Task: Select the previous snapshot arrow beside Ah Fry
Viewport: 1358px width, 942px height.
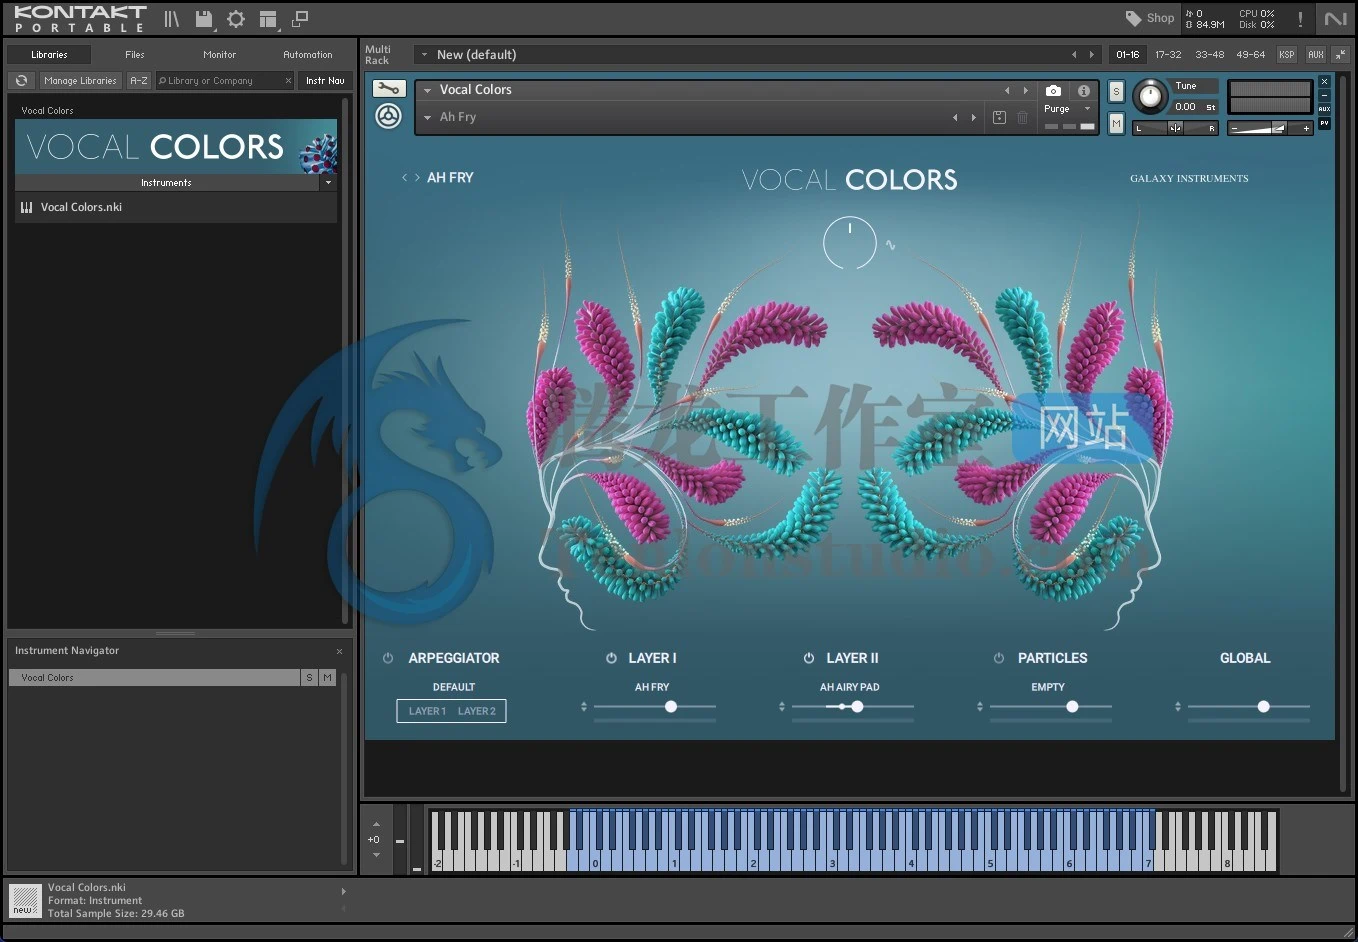Action: tap(955, 117)
